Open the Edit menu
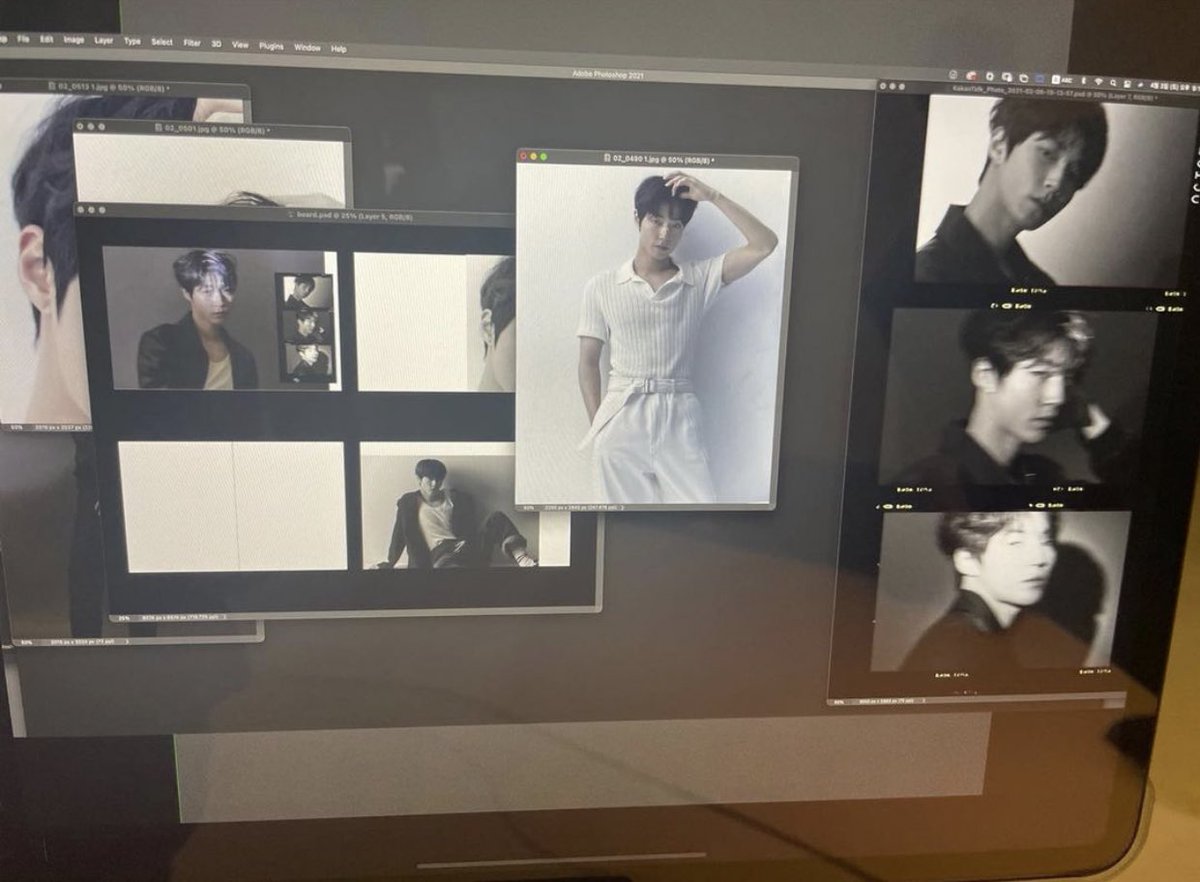The image size is (1200, 882). coord(46,39)
